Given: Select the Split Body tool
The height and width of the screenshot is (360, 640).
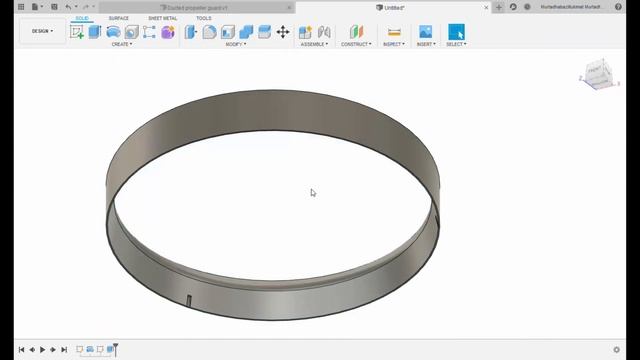Looking at the screenshot, I should (x=264, y=32).
